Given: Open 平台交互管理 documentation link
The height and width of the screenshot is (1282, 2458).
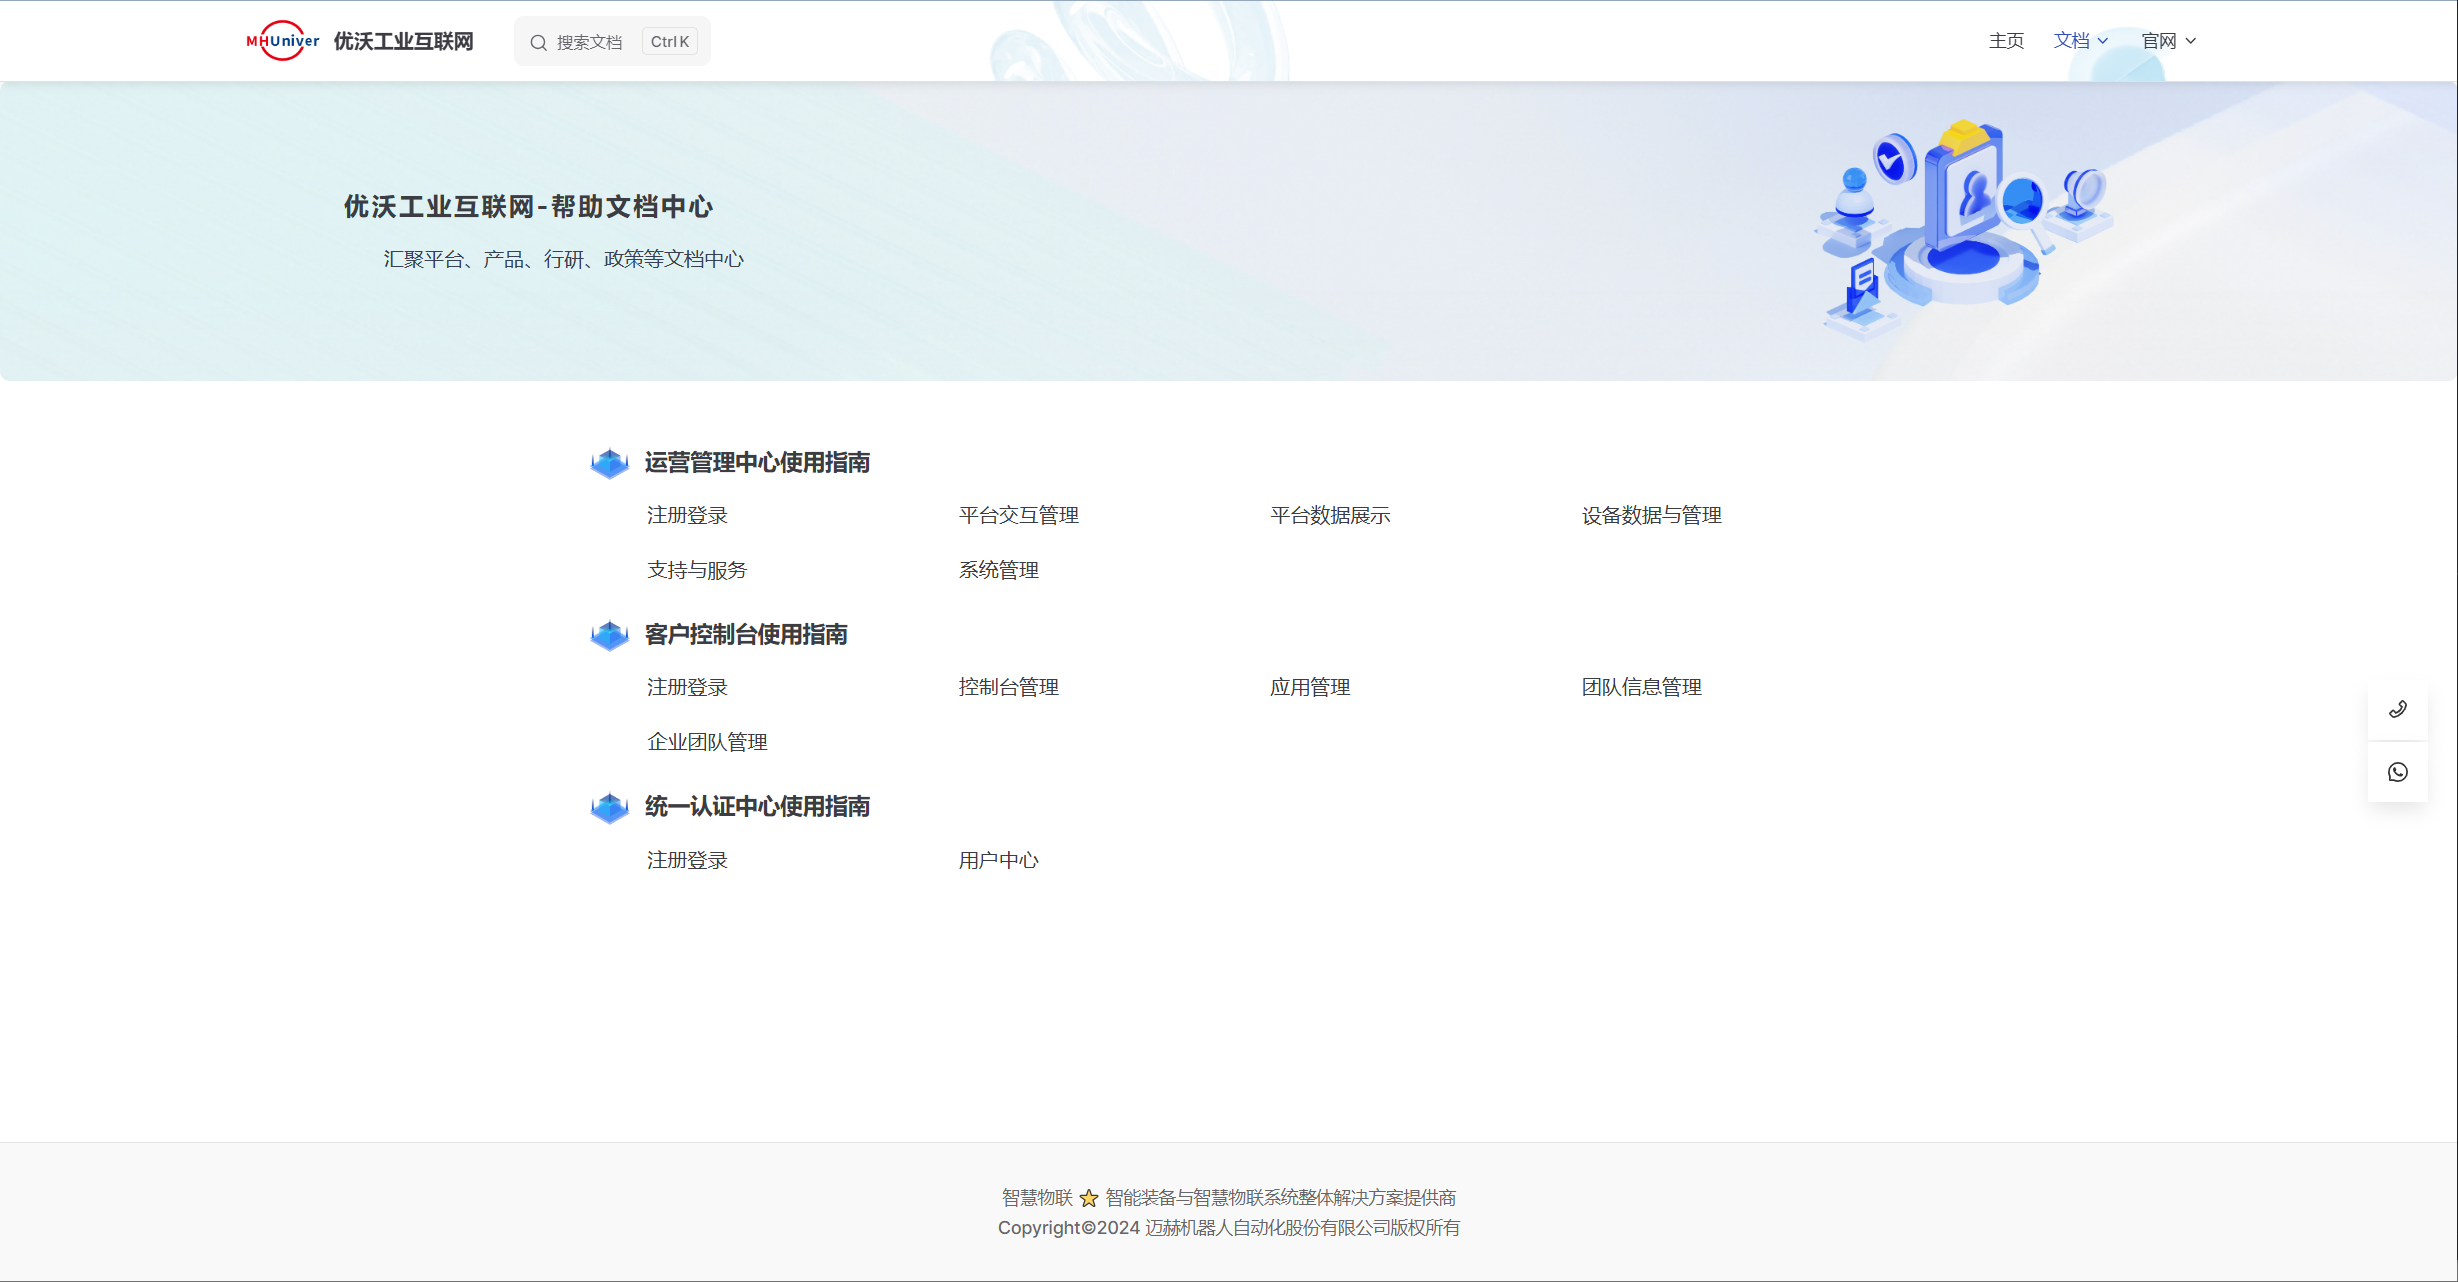Looking at the screenshot, I should click(1018, 516).
